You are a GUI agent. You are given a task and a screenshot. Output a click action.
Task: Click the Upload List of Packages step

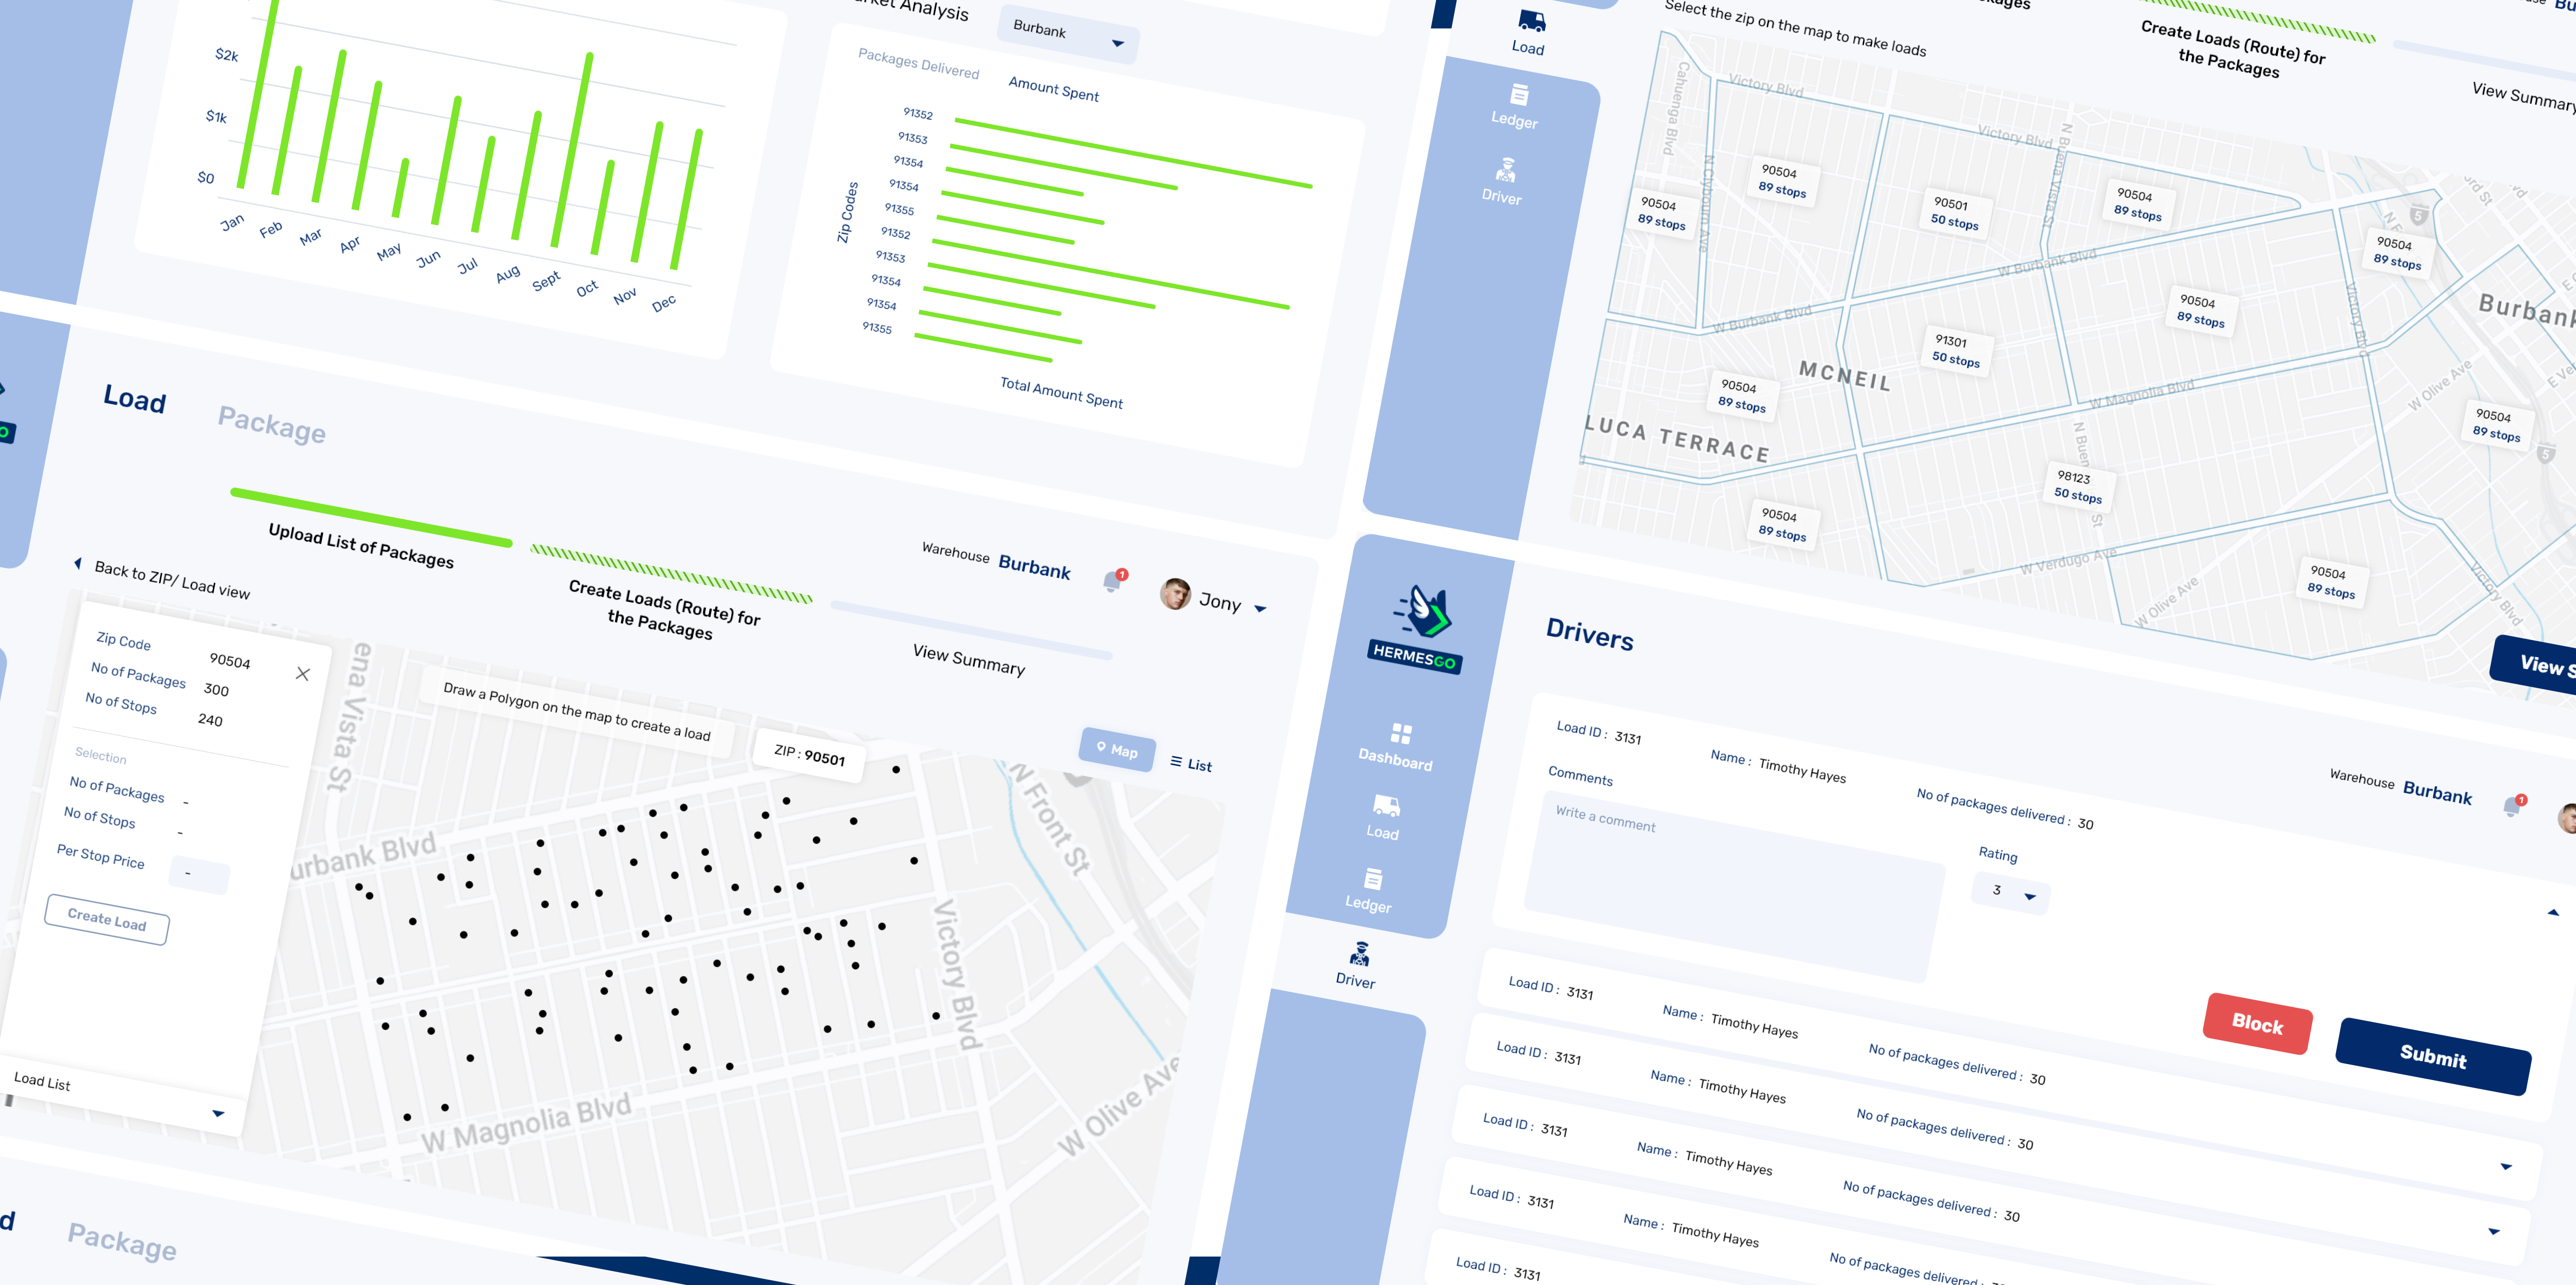coord(361,546)
